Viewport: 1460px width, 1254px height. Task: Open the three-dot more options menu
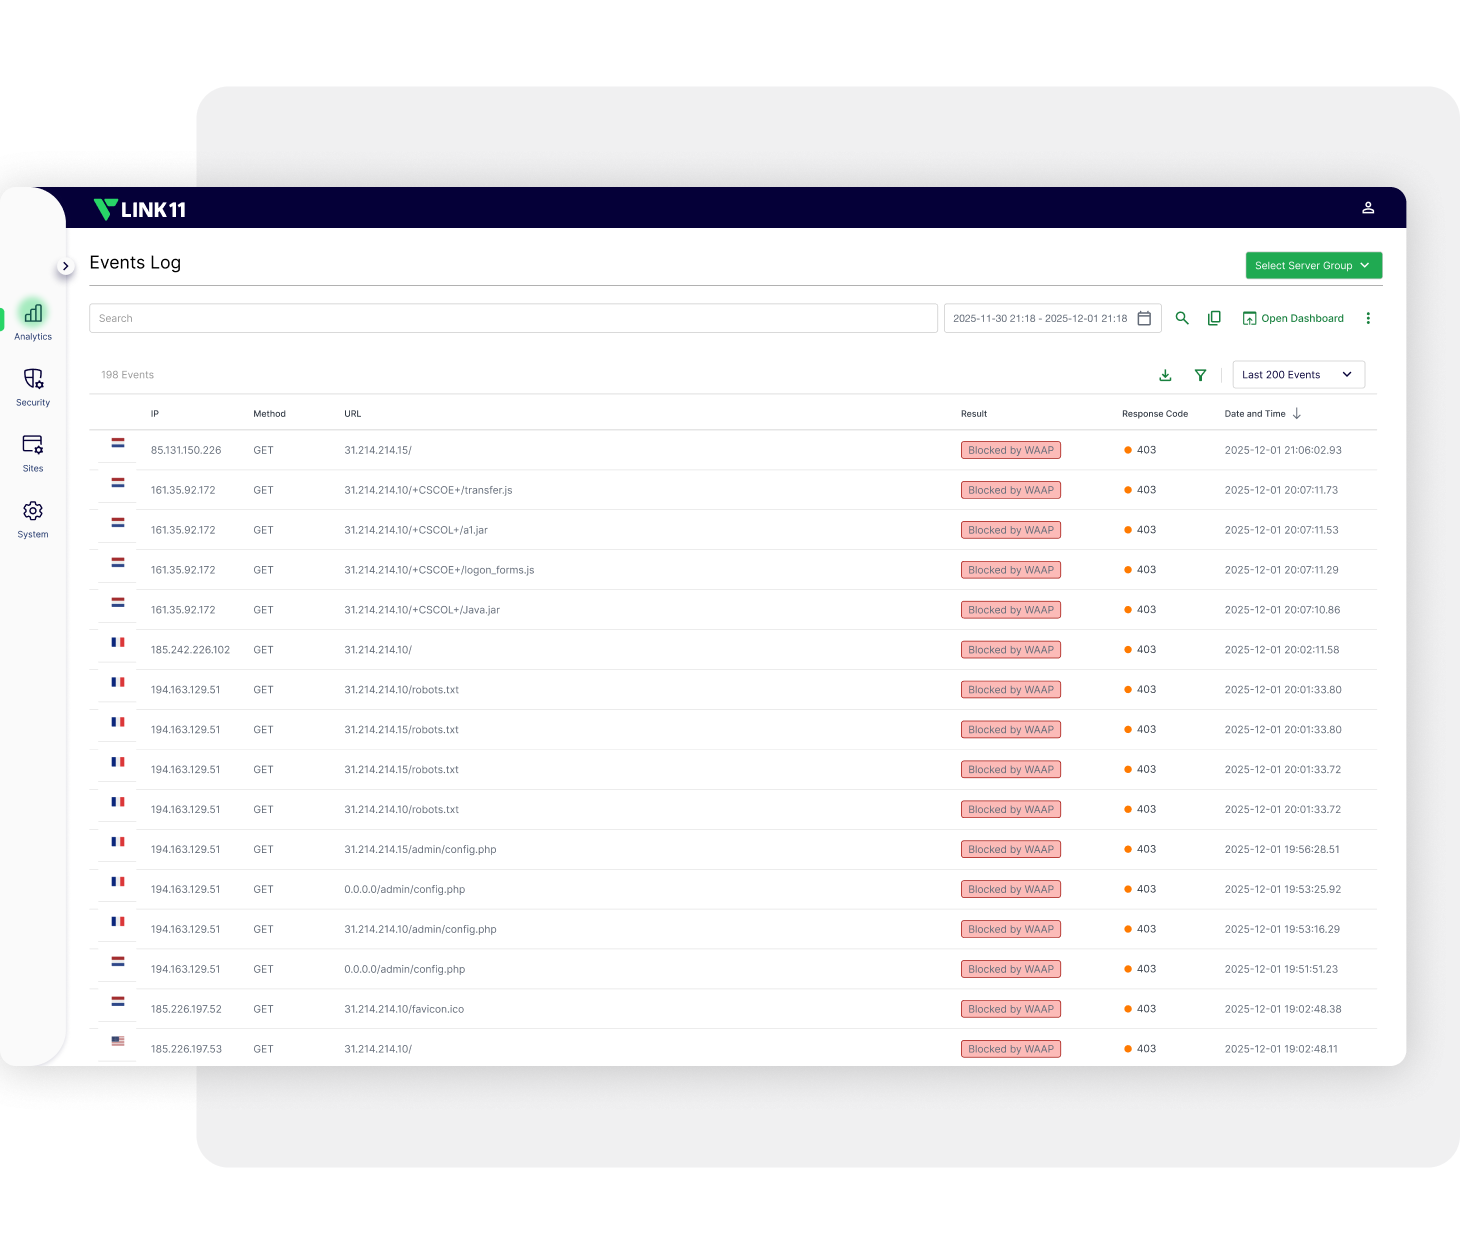pos(1368,318)
